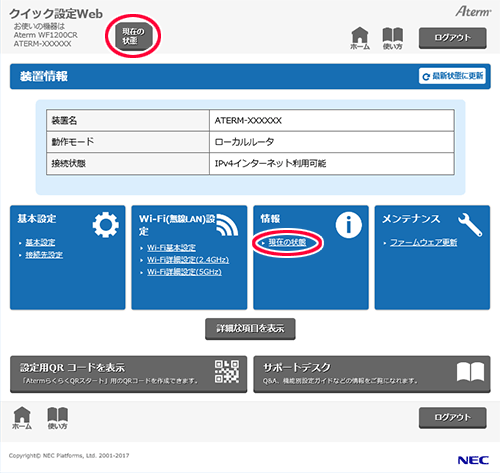The width and height of the screenshot is (500, 473).
Task: Click the 情報 panel title
Action: 270,219
